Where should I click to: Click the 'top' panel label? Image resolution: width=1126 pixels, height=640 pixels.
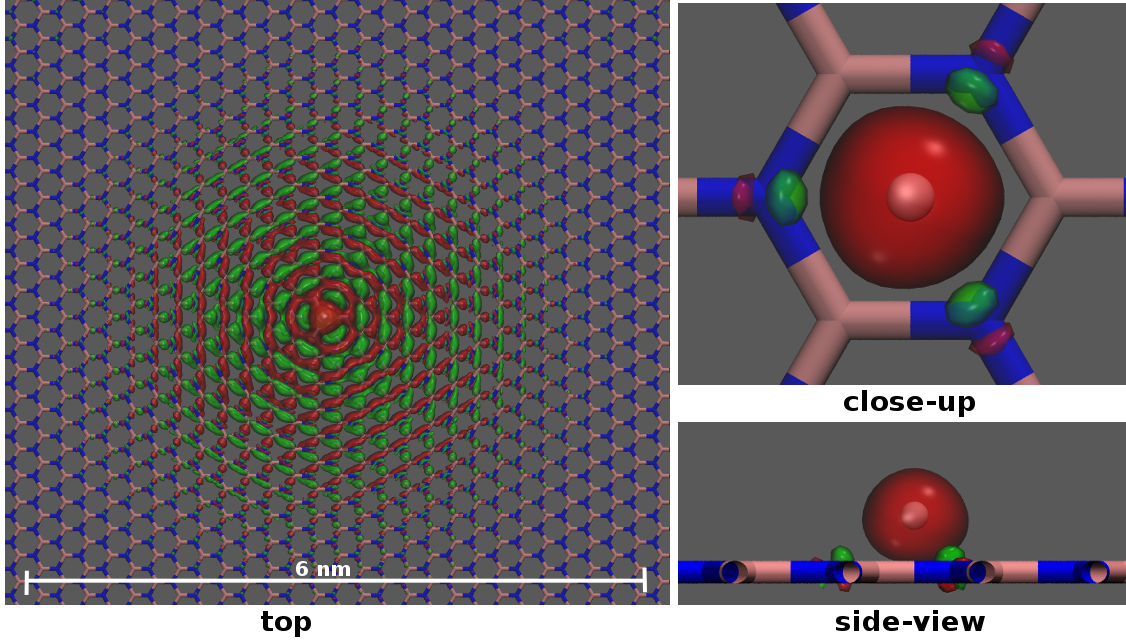point(286,622)
